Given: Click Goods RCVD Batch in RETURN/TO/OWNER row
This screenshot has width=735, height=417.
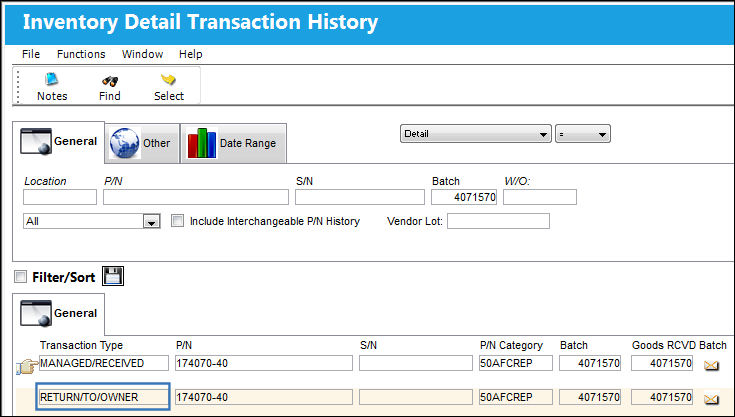Looking at the screenshot, I should (x=662, y=397).
